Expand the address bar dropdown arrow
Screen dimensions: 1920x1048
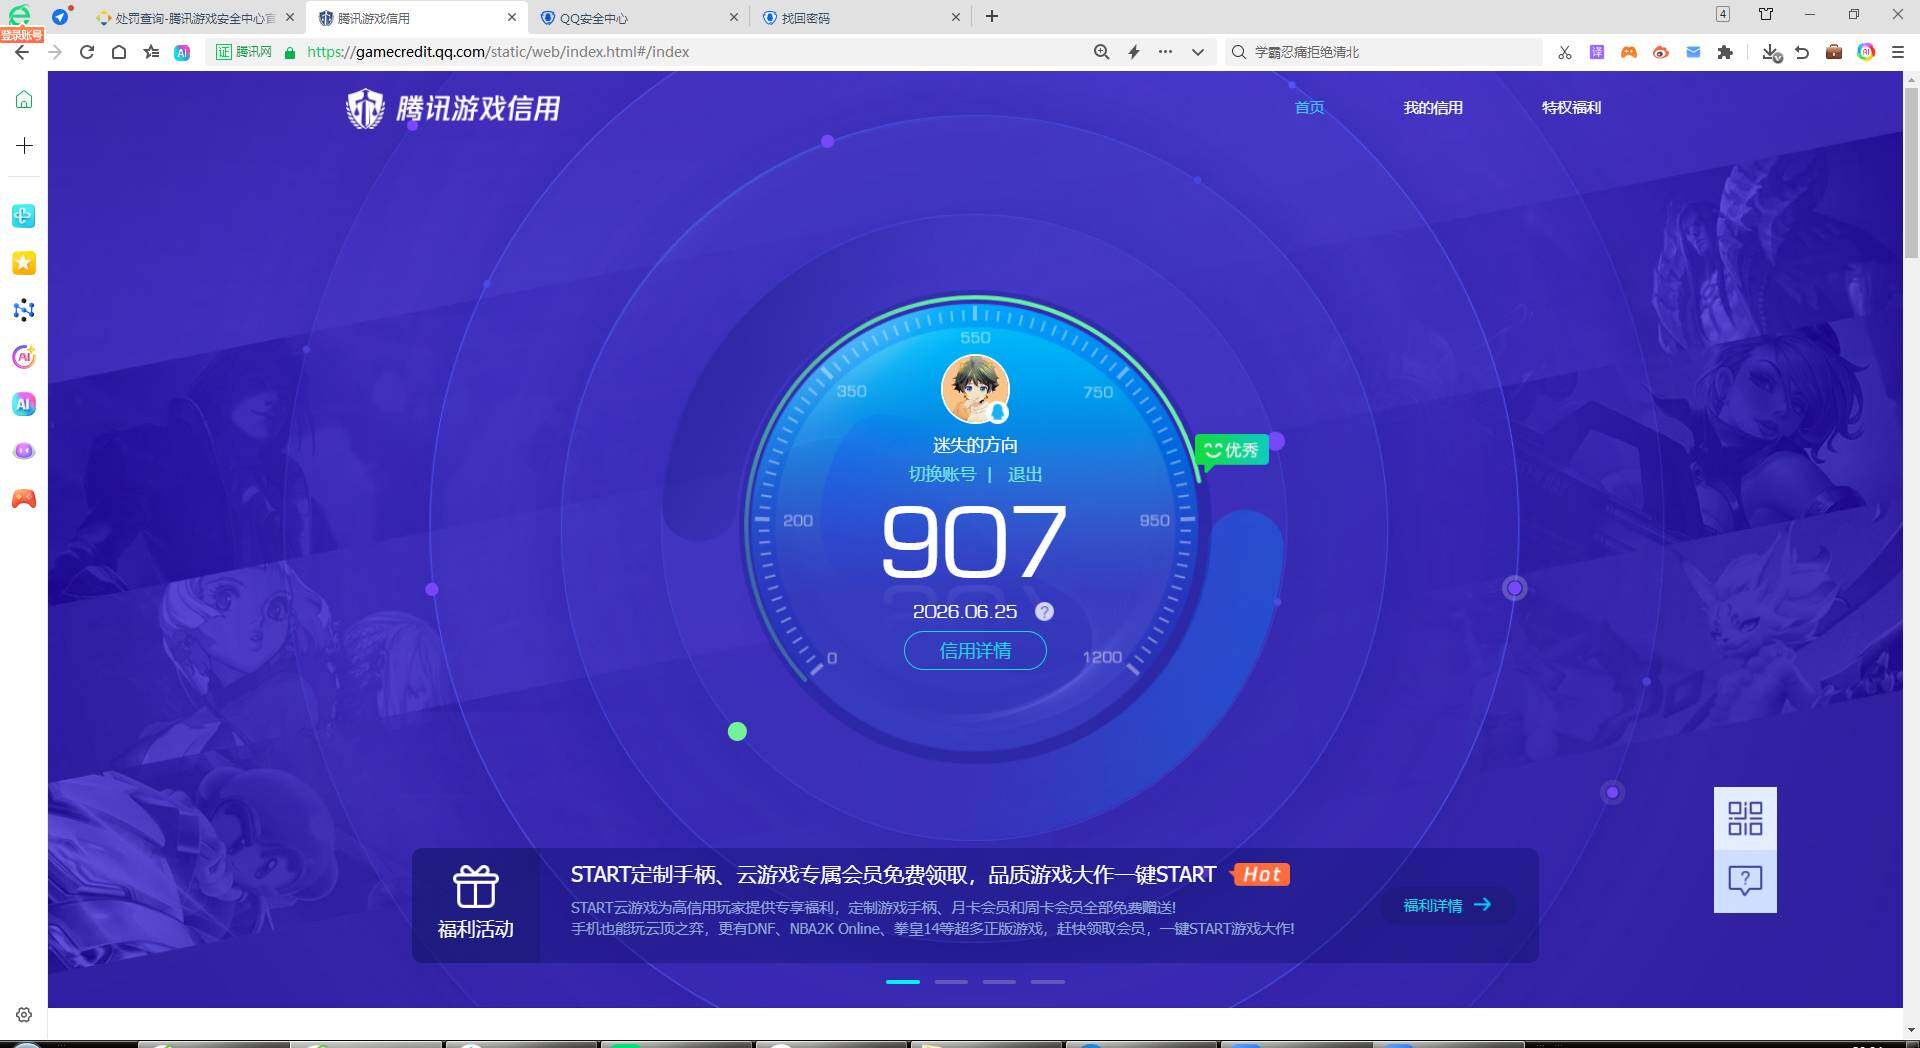pos(1197,52)
